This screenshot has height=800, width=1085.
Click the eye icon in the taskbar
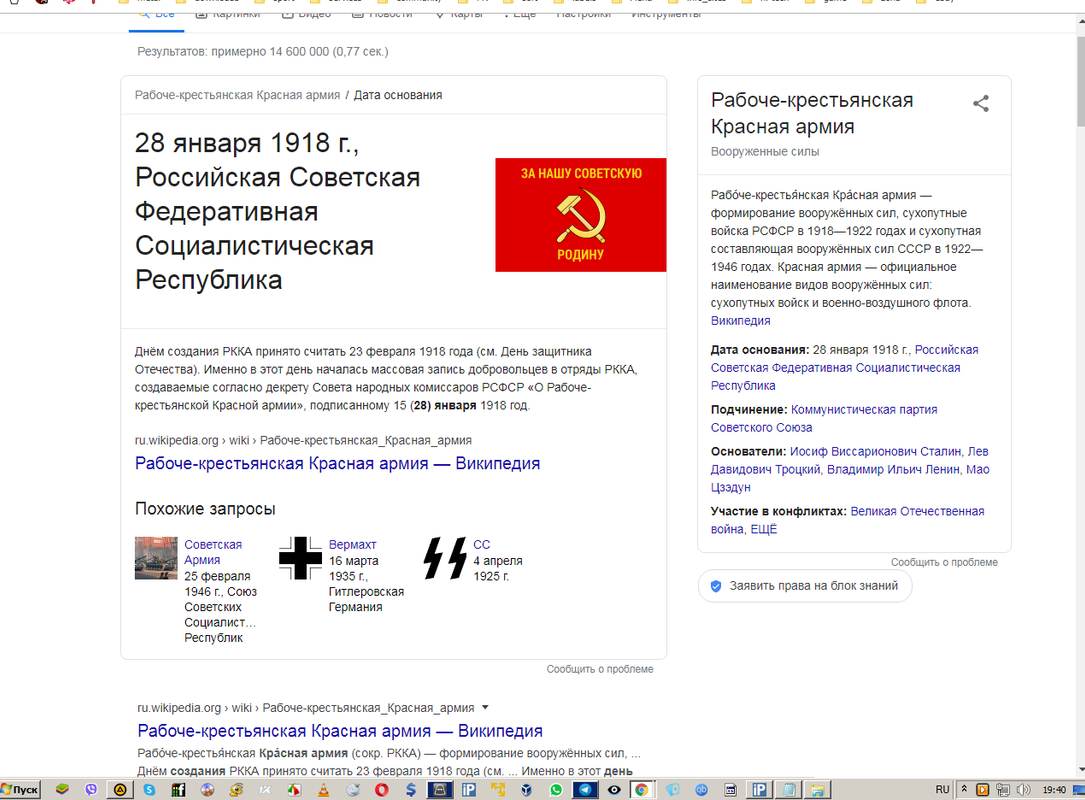[614, 790]
